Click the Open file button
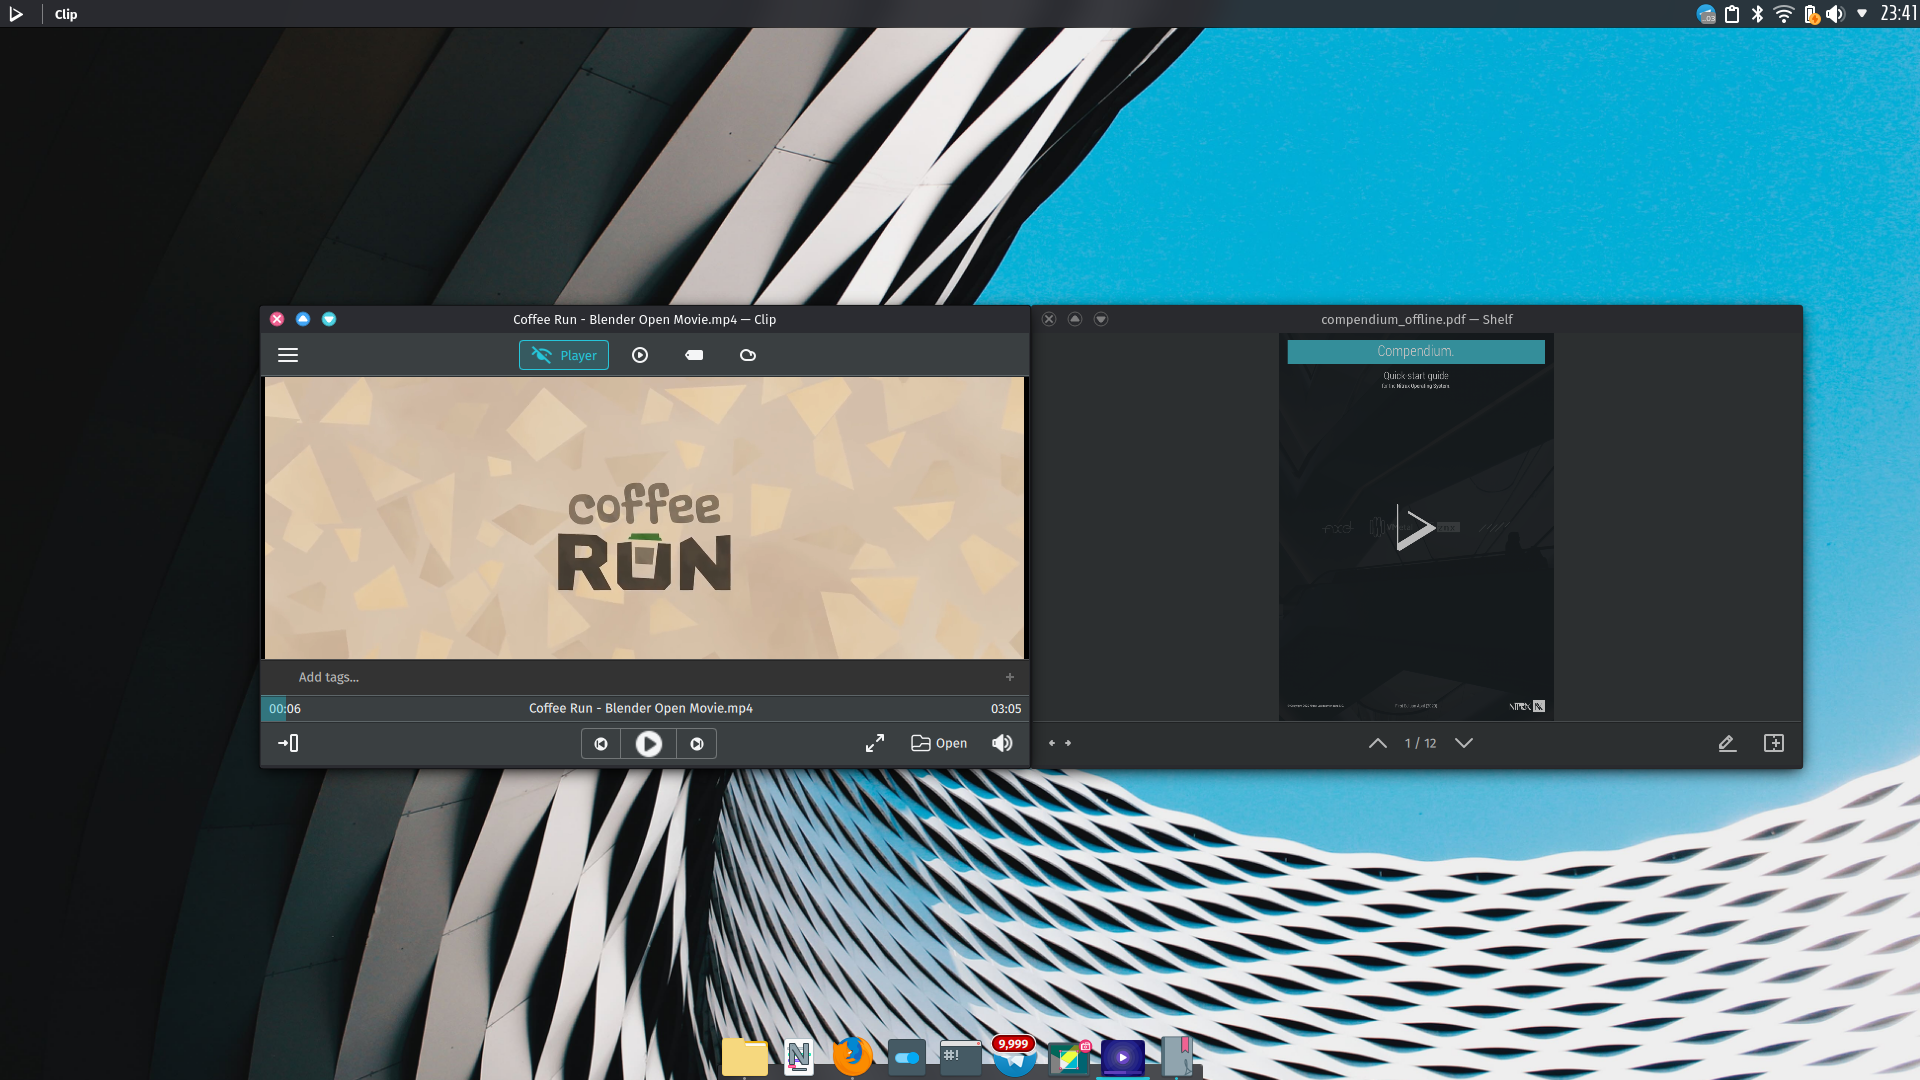Screen dimensions: 1920x1080 coord(939,743)
